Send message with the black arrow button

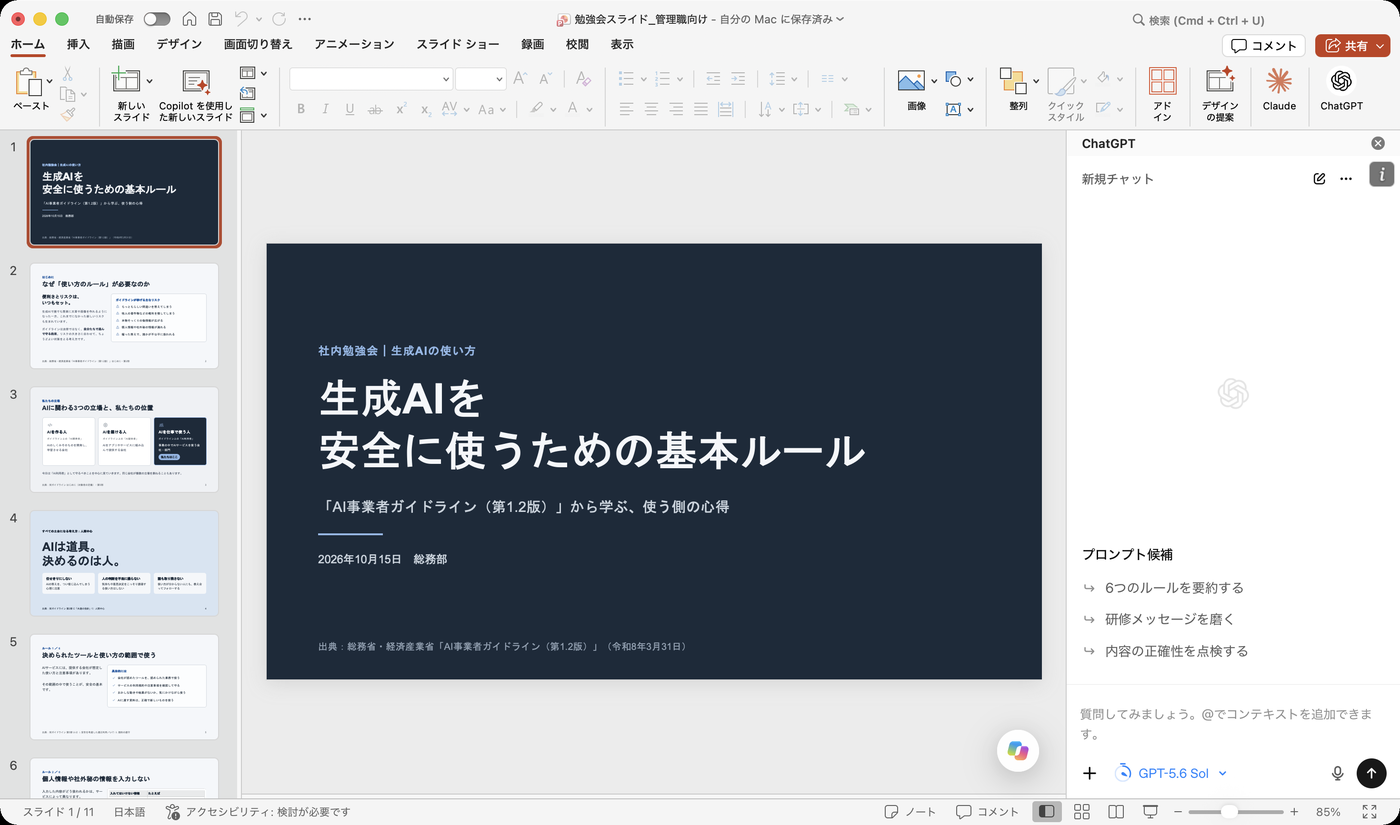pyautogui.click(x=1371, y=773)
